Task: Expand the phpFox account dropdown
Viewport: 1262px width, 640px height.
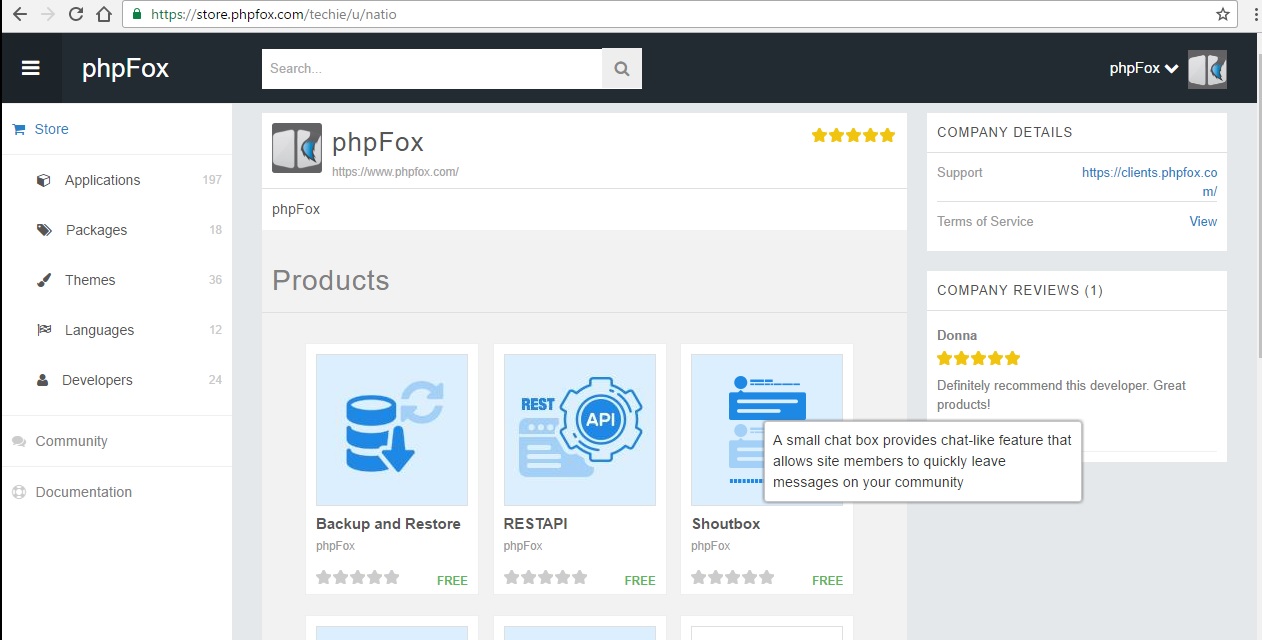Action: point(1144,69)
